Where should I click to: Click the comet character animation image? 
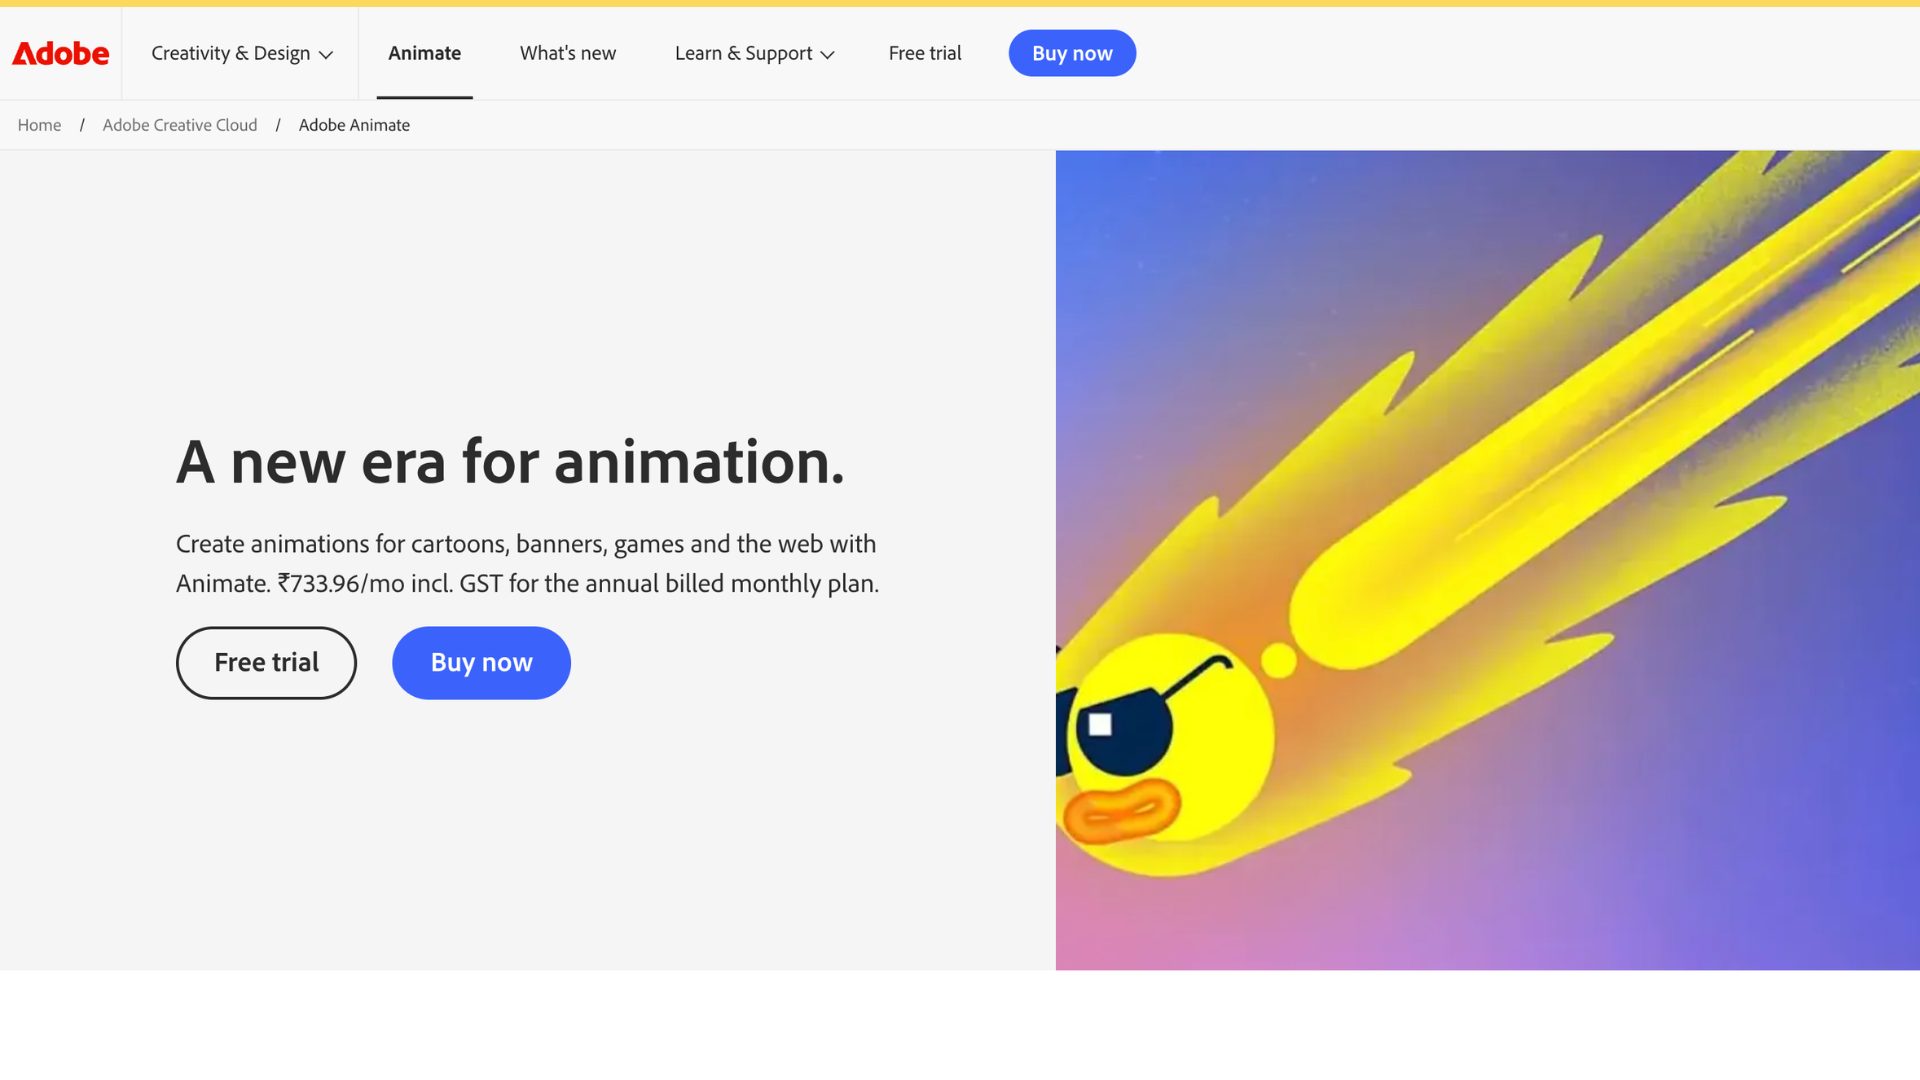pyautogui.click(x=1487, y=560)
